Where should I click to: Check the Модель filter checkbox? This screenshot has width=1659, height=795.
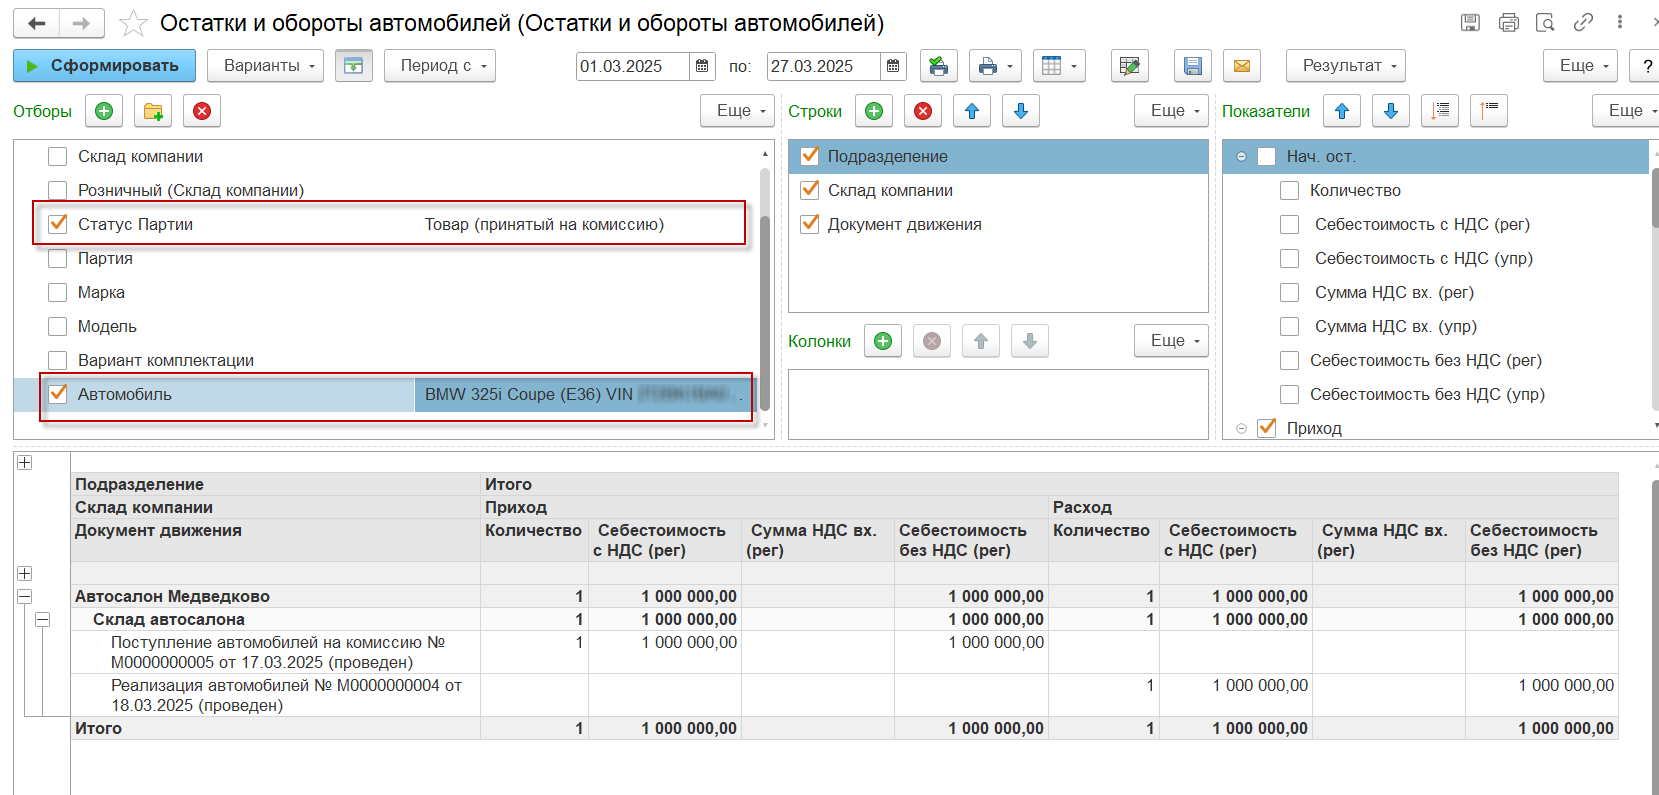point(58,326)
